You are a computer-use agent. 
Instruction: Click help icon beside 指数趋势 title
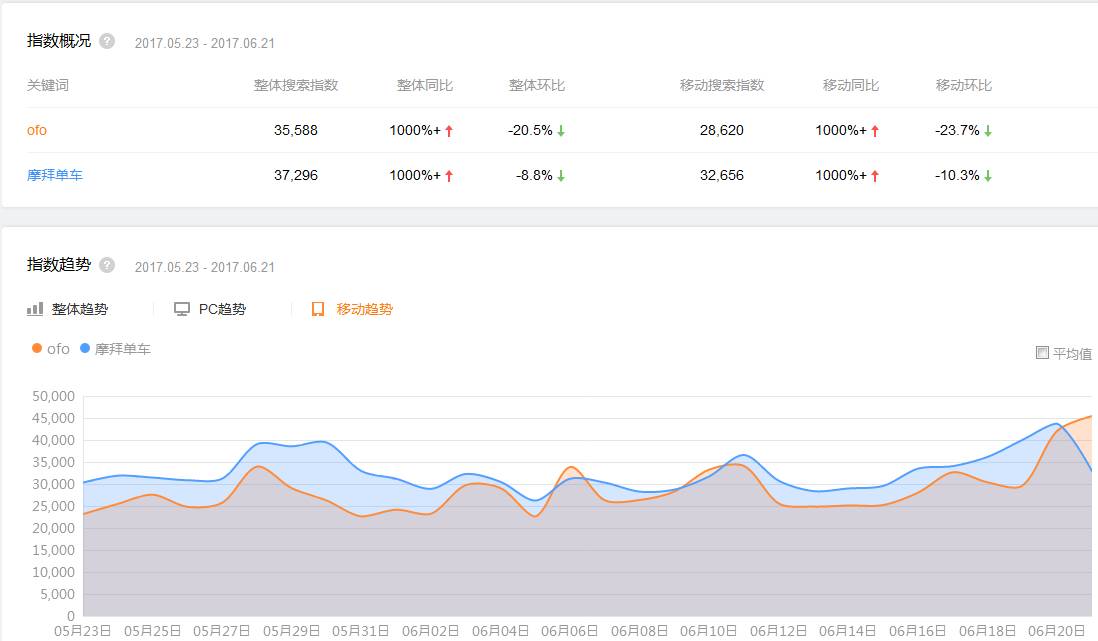click(107, 265)
